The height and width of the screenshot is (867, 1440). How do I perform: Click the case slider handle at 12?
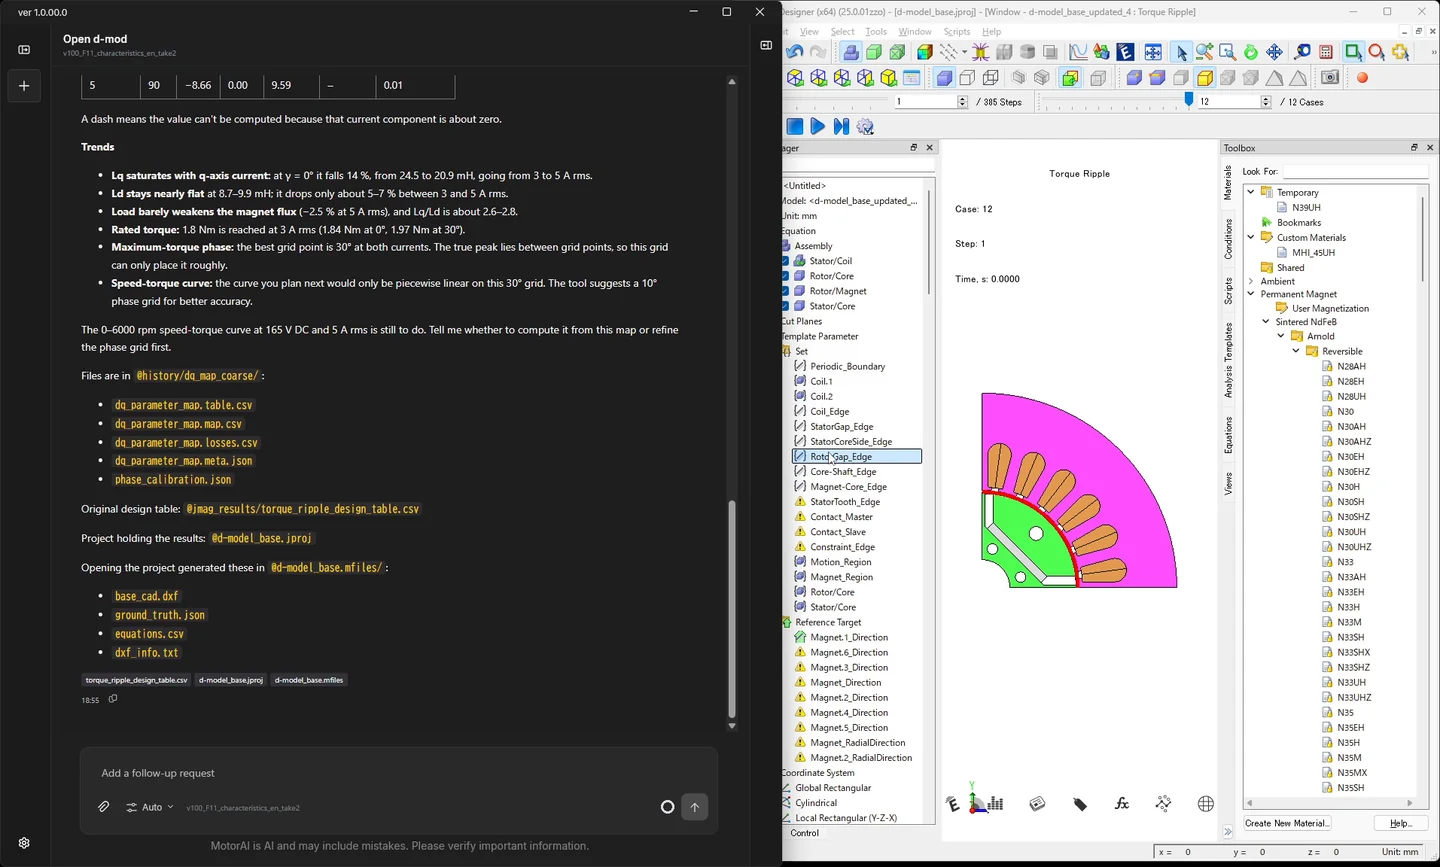1189,100
